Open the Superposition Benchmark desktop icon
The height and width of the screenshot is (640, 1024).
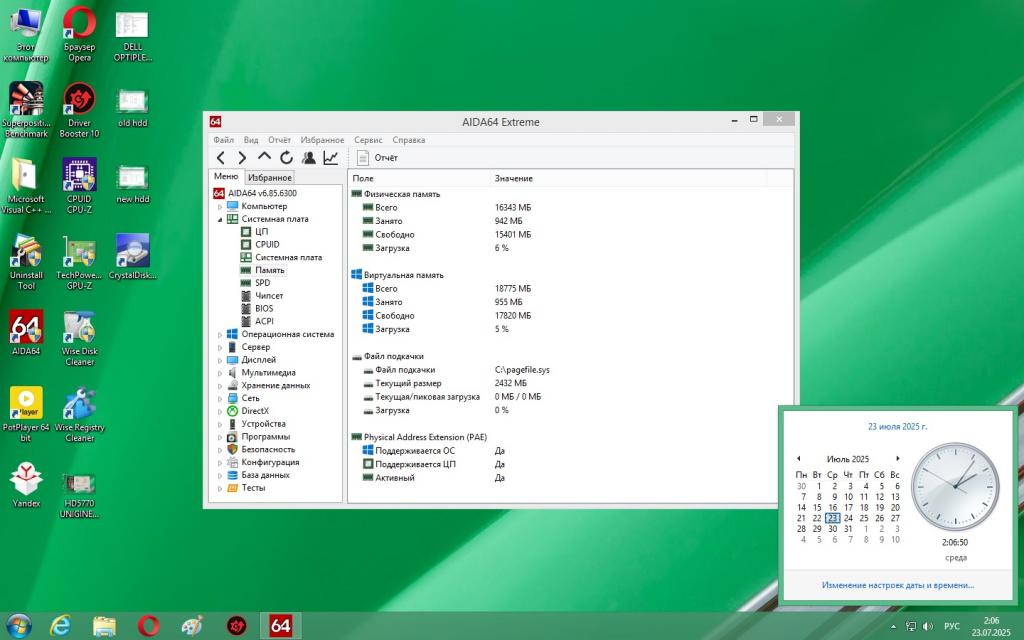pyautogui.click(x=26, y=110)
